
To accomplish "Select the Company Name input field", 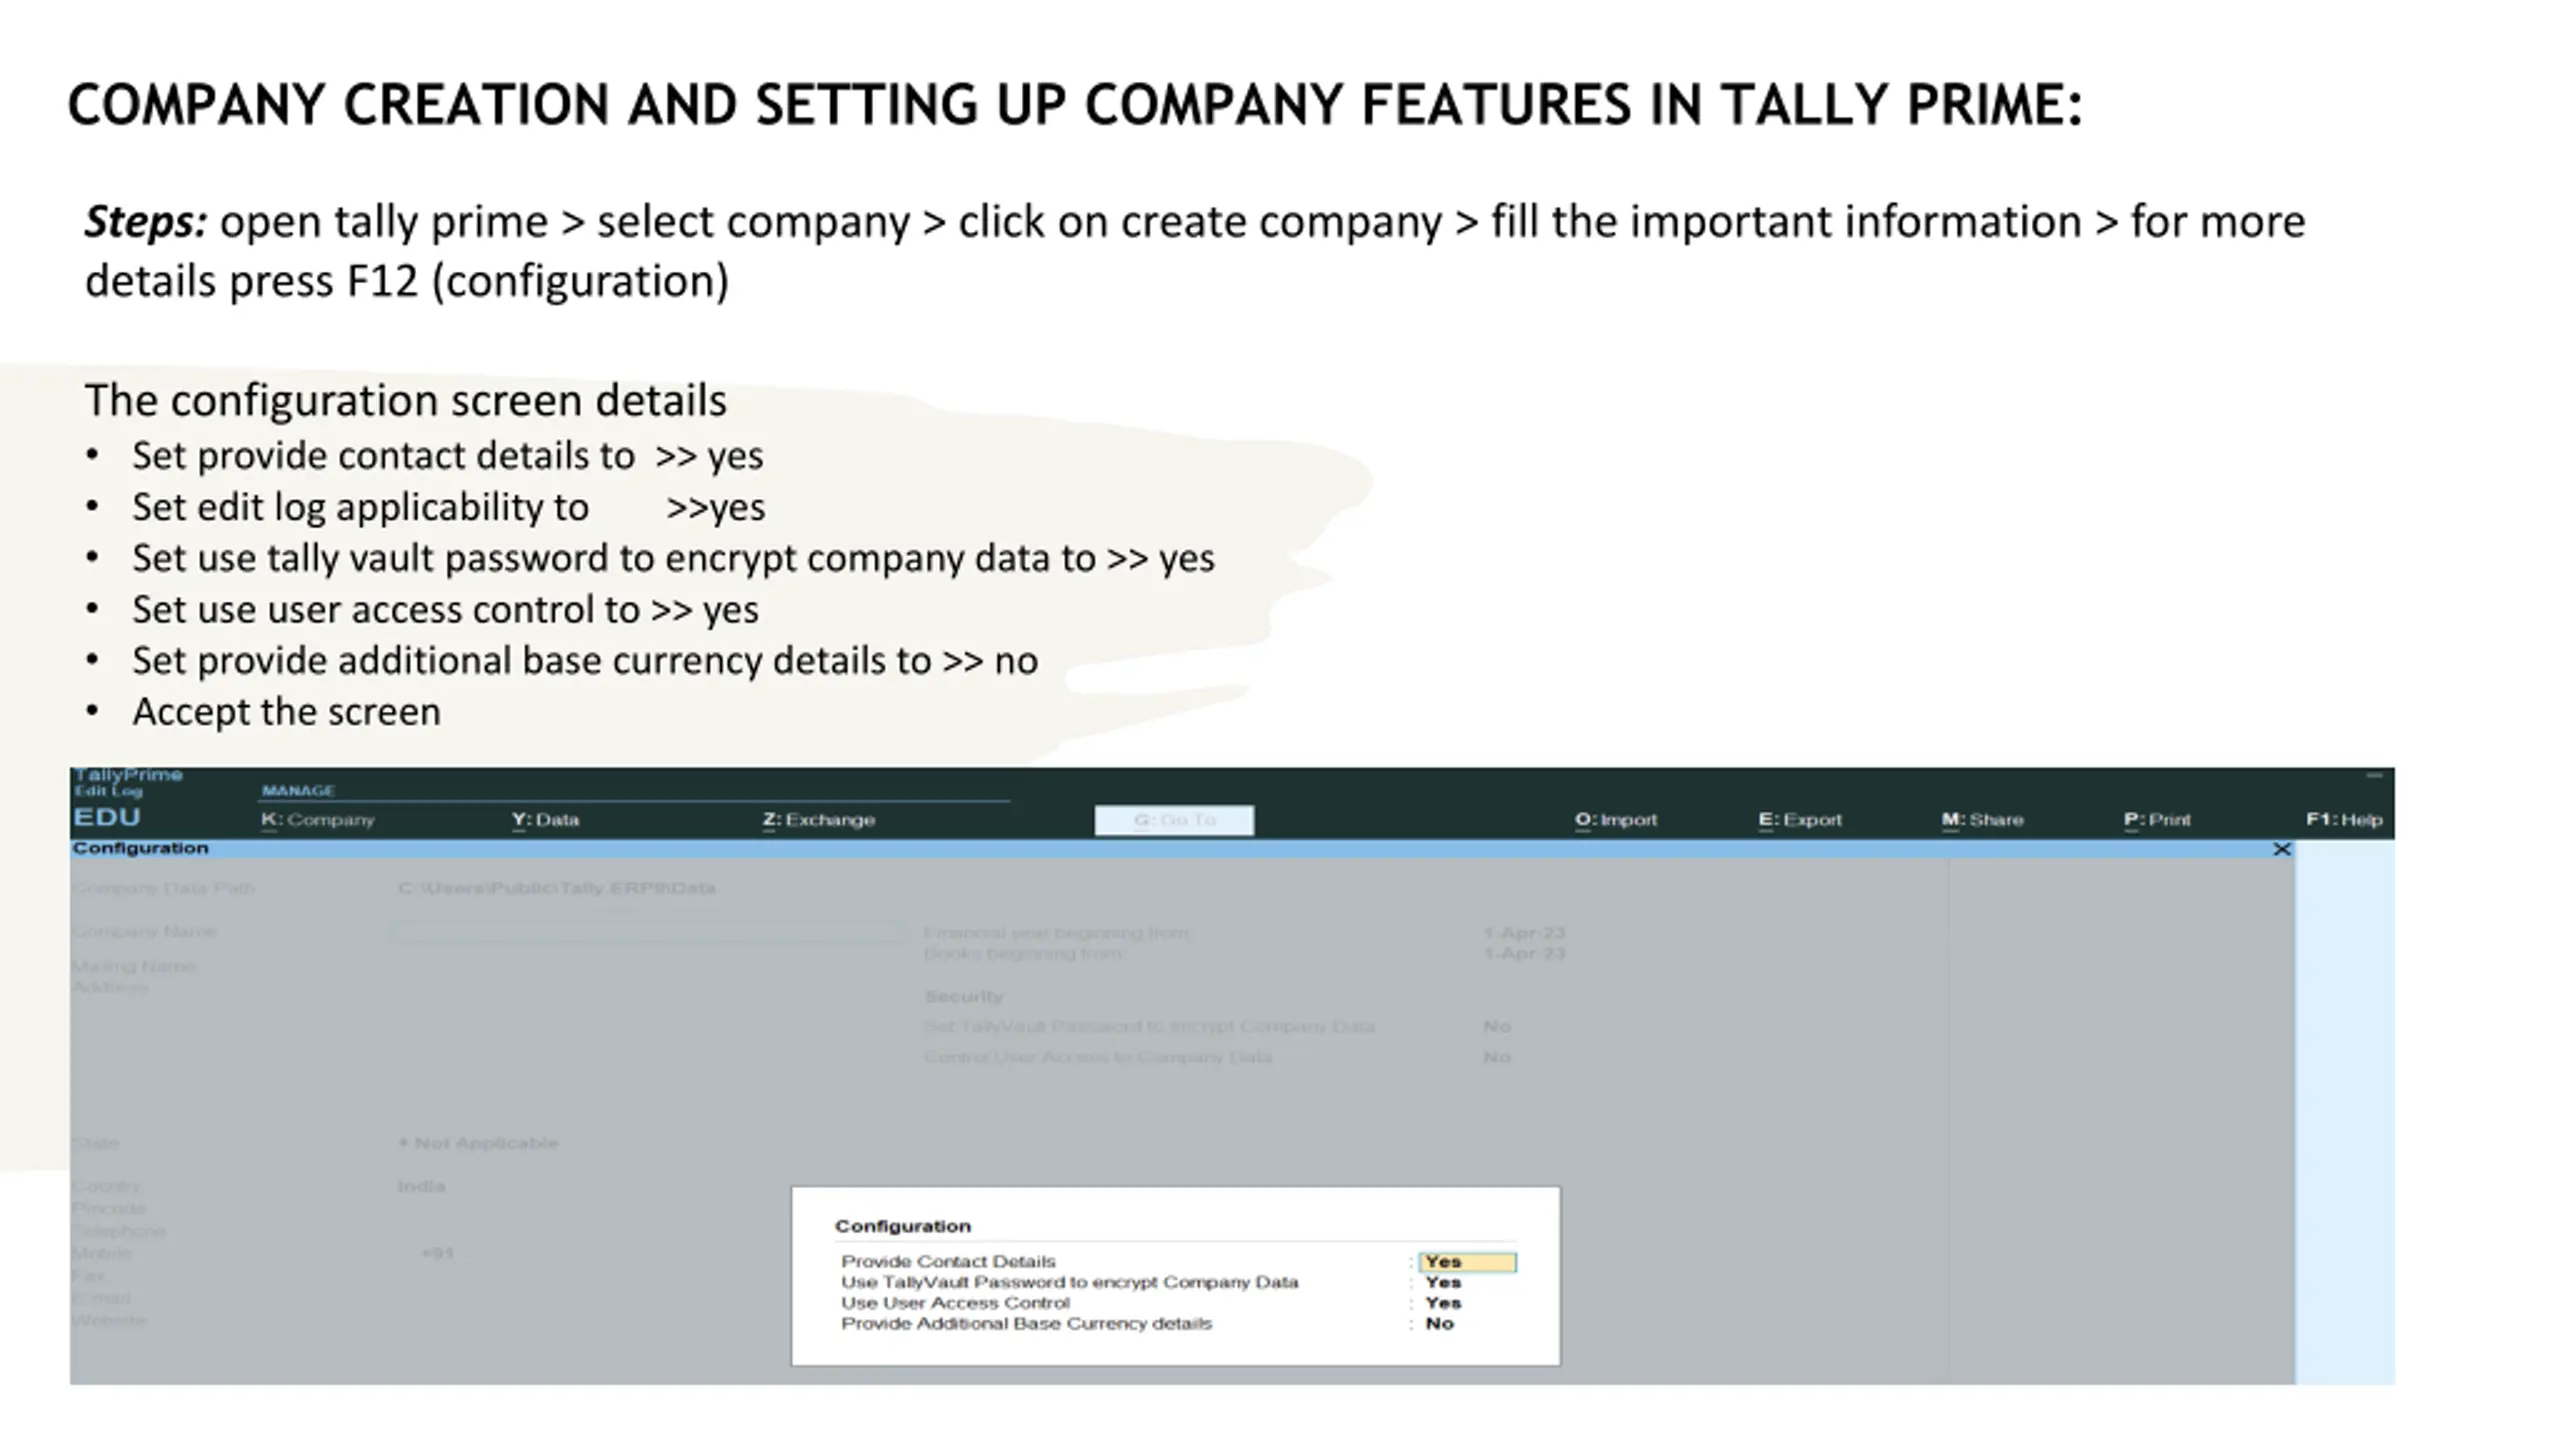I will point(648,932).
